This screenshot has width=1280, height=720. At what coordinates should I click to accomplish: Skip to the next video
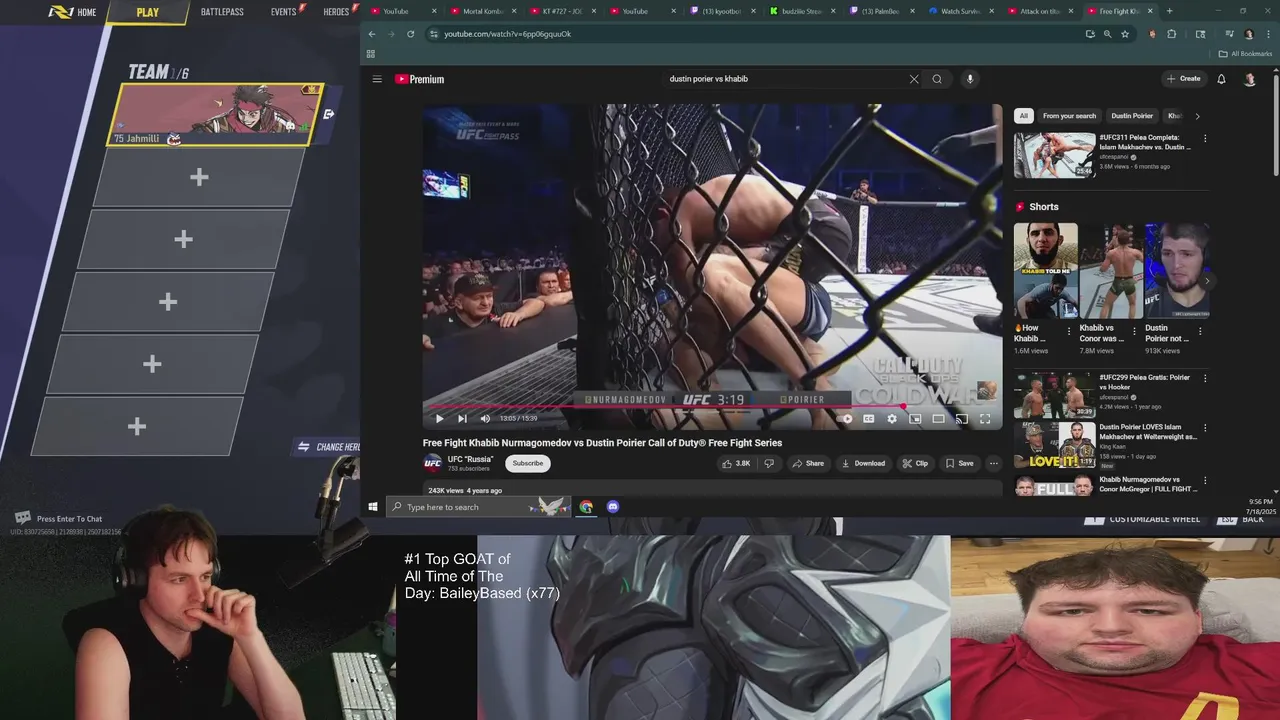(x=462, y=419)
